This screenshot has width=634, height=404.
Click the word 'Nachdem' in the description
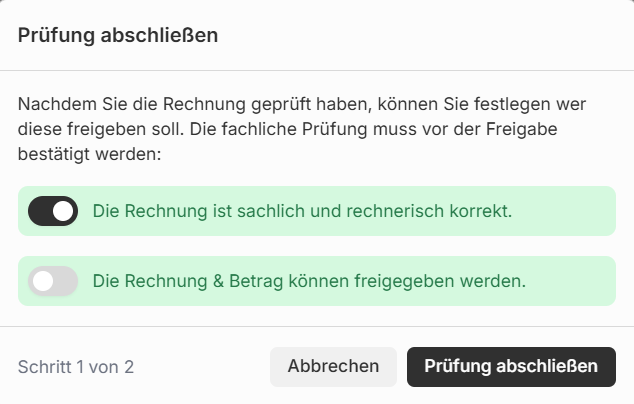pos(54,104)
